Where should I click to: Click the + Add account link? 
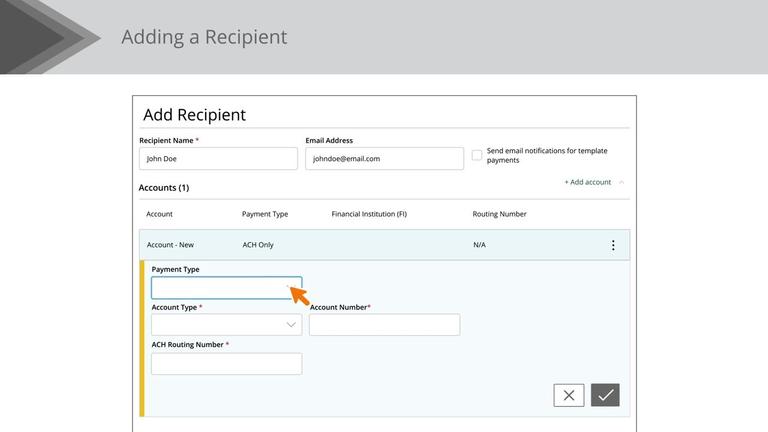pos(587,182)
